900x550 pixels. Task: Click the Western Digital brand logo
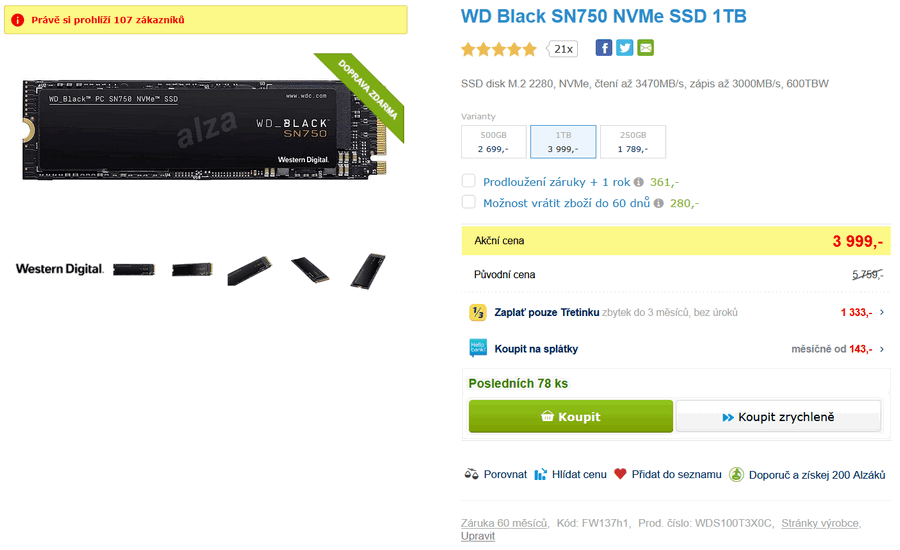[60, 269]
